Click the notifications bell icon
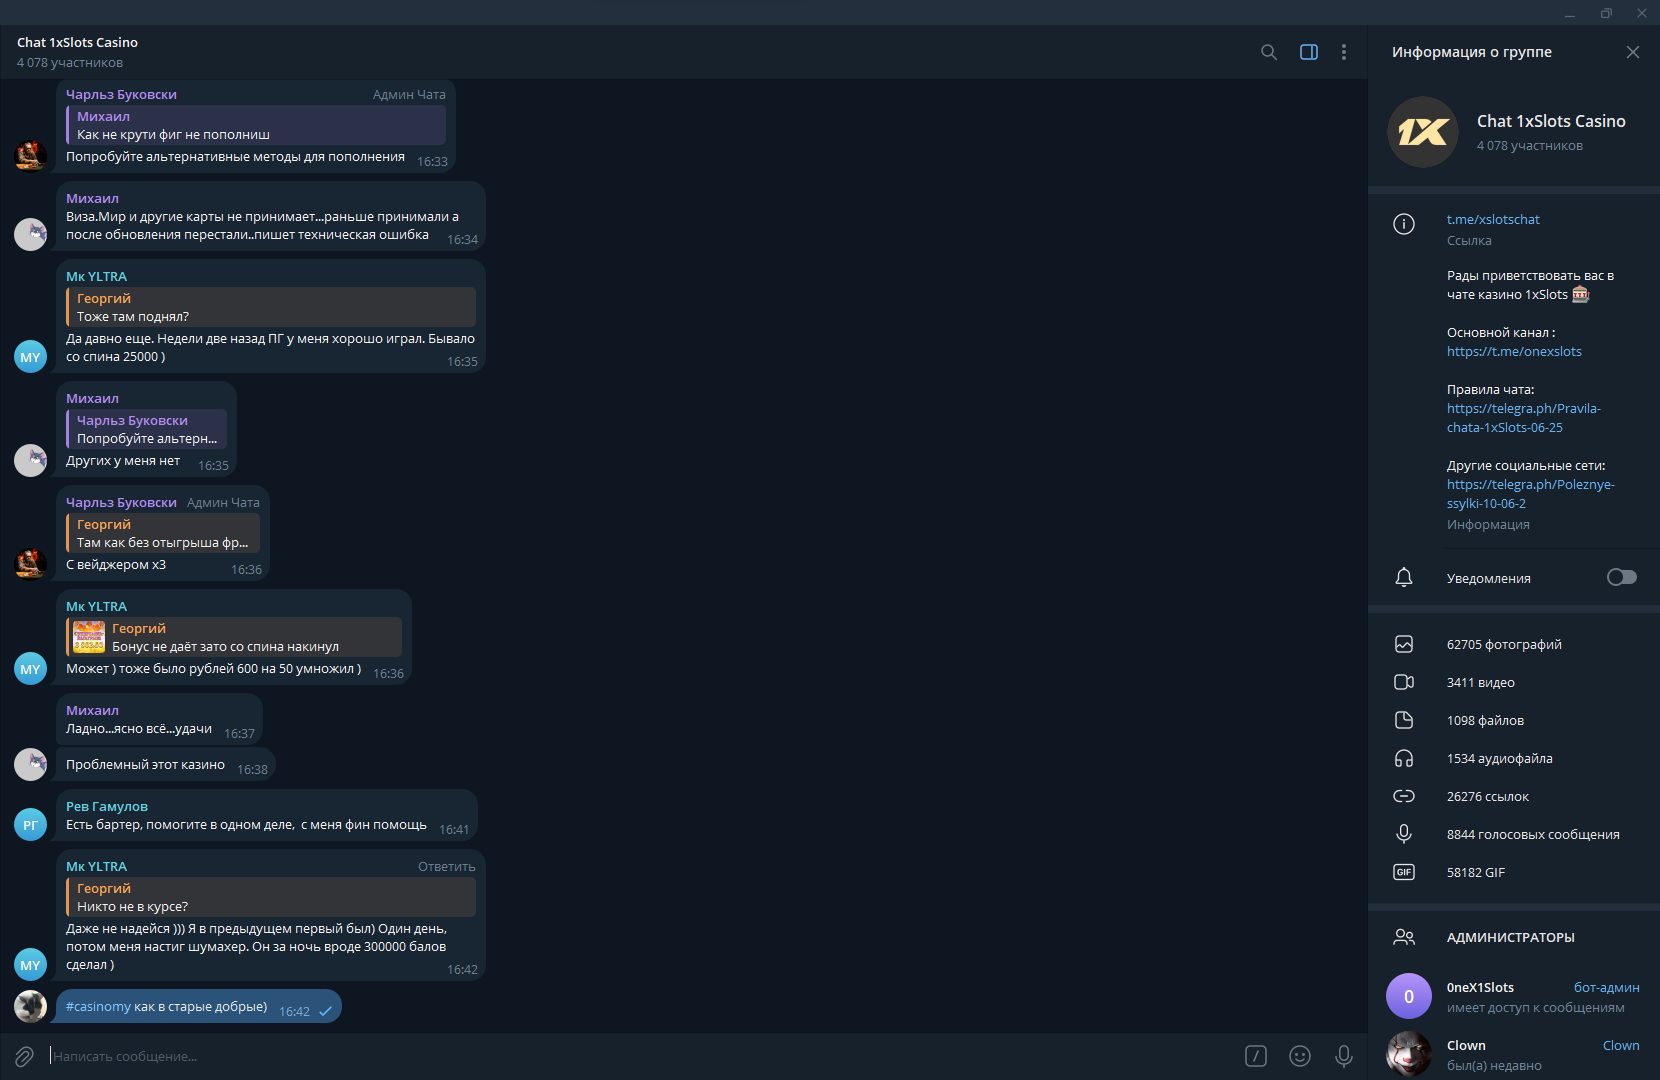This screenshot has height=1080, width=1660. (1404, 577)
